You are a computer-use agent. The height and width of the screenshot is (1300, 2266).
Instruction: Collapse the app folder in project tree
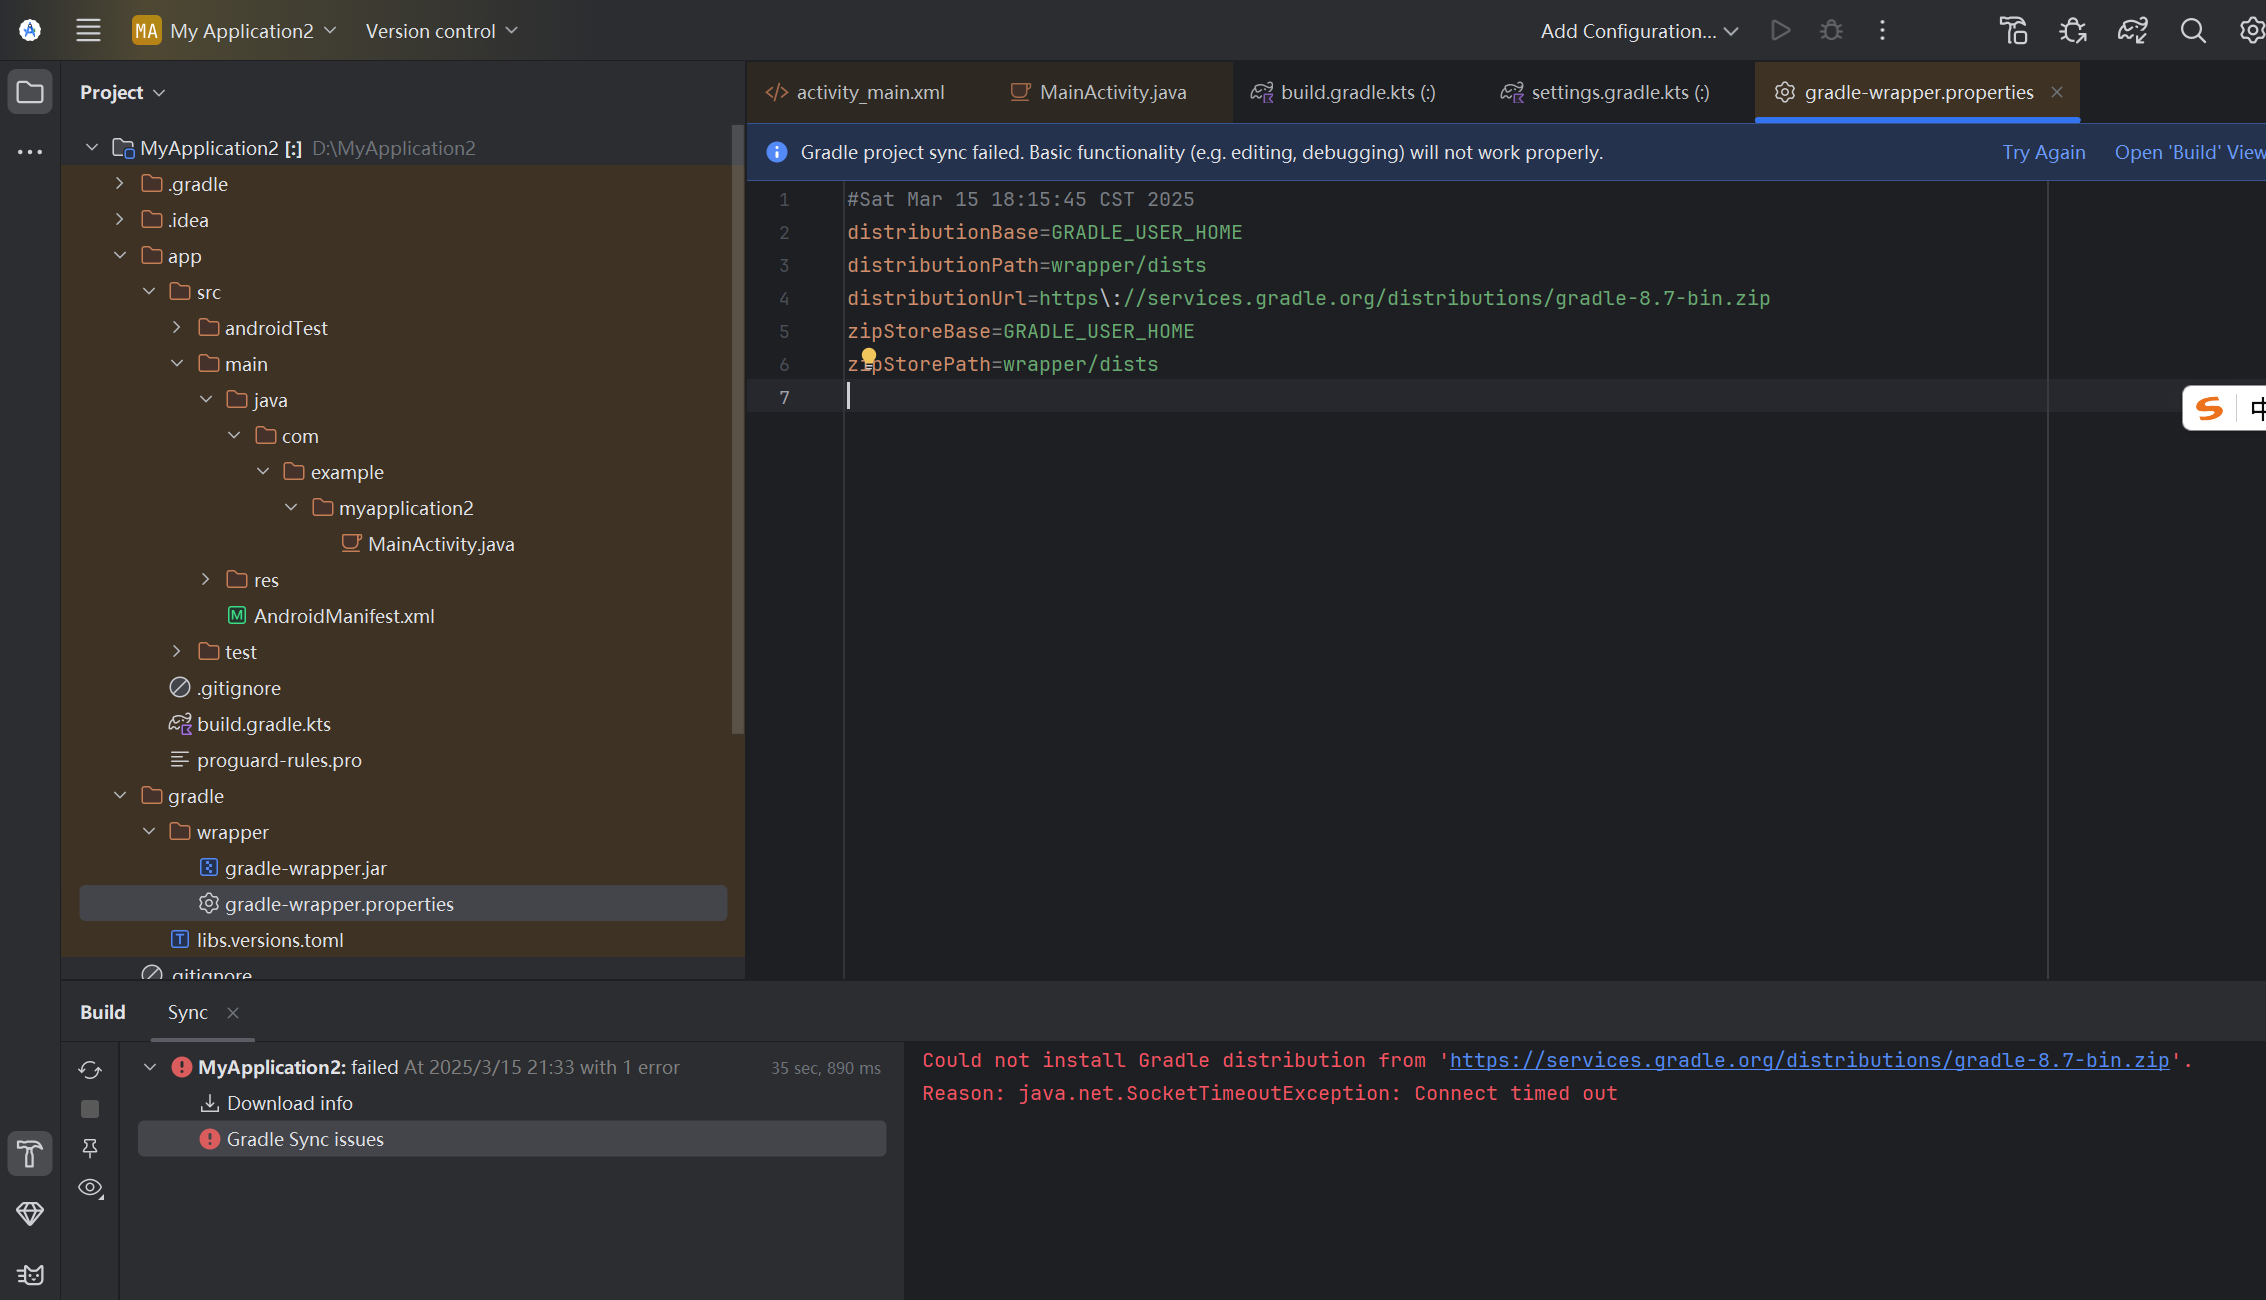(x=120, y=256)
